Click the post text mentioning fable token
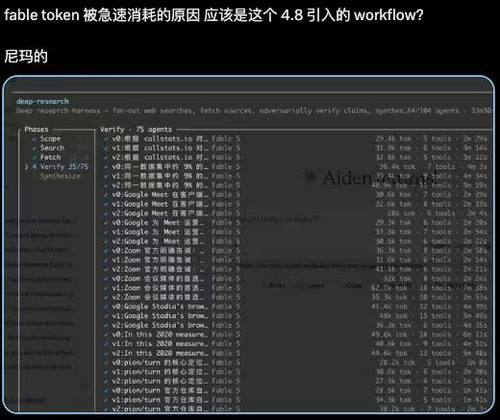Viewport: 500px width, 420px height. pos(214,15)
